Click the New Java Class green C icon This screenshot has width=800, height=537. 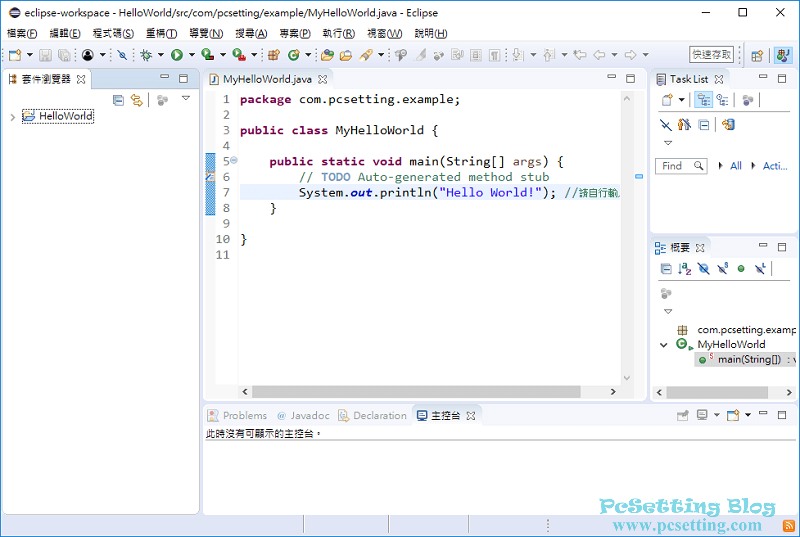293,55
